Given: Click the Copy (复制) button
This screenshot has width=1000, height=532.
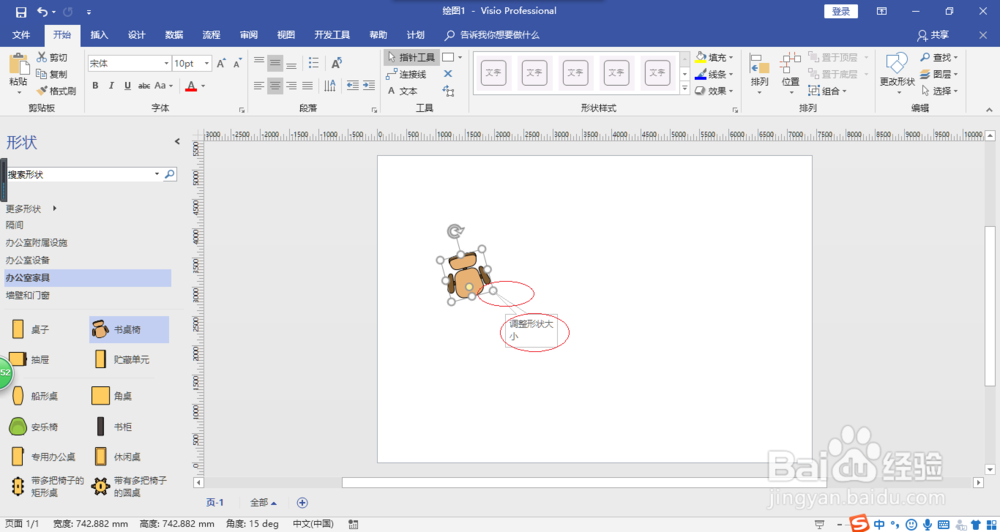Looking at the screenshot, I should coord(52,74).
